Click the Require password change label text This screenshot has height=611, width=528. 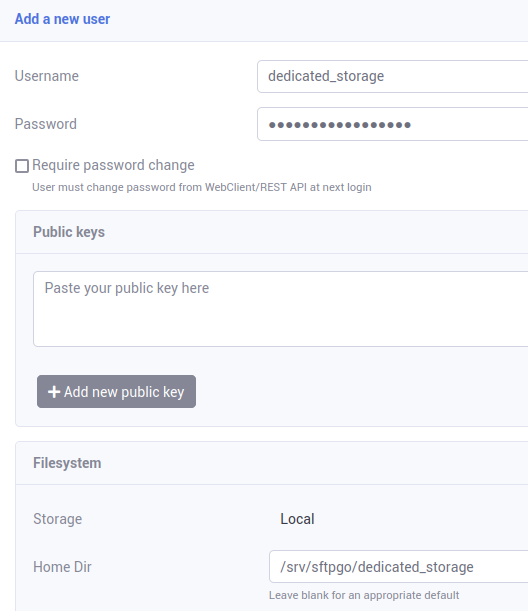pyautogui.click(x=113, y=165)
